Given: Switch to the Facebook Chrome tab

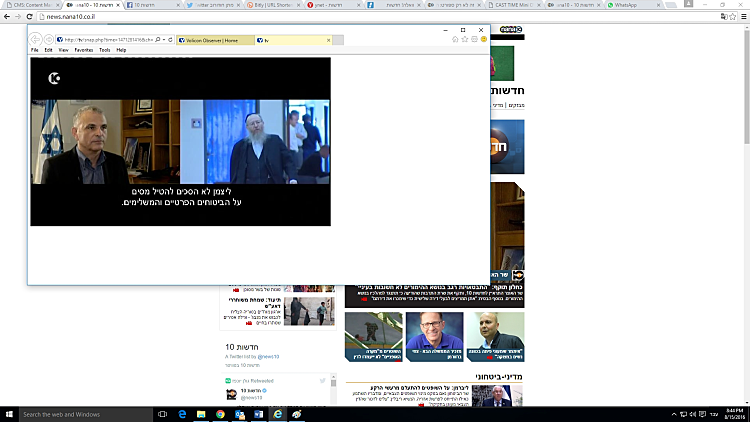Looking at the screenshot, I should pyautogui.click(x=151, y=5).
